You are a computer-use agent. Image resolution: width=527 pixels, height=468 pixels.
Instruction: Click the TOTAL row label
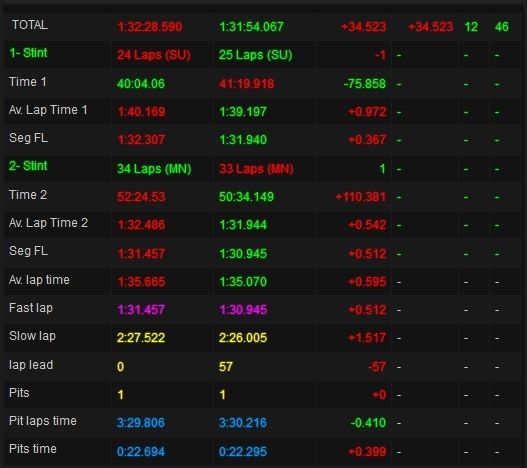(30, 25)
